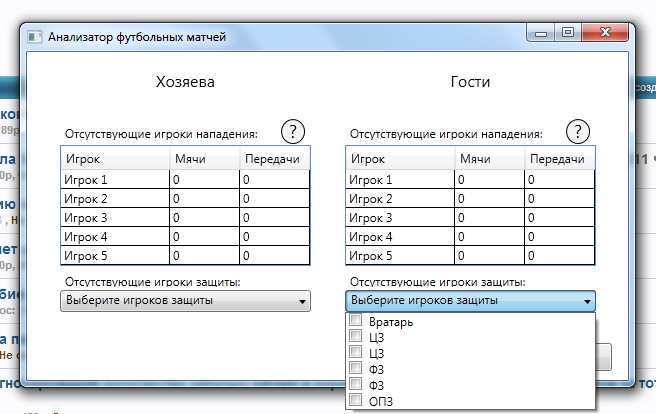Click the help question mark above the Гости table
656x414 pixels.
click(578, 131)
